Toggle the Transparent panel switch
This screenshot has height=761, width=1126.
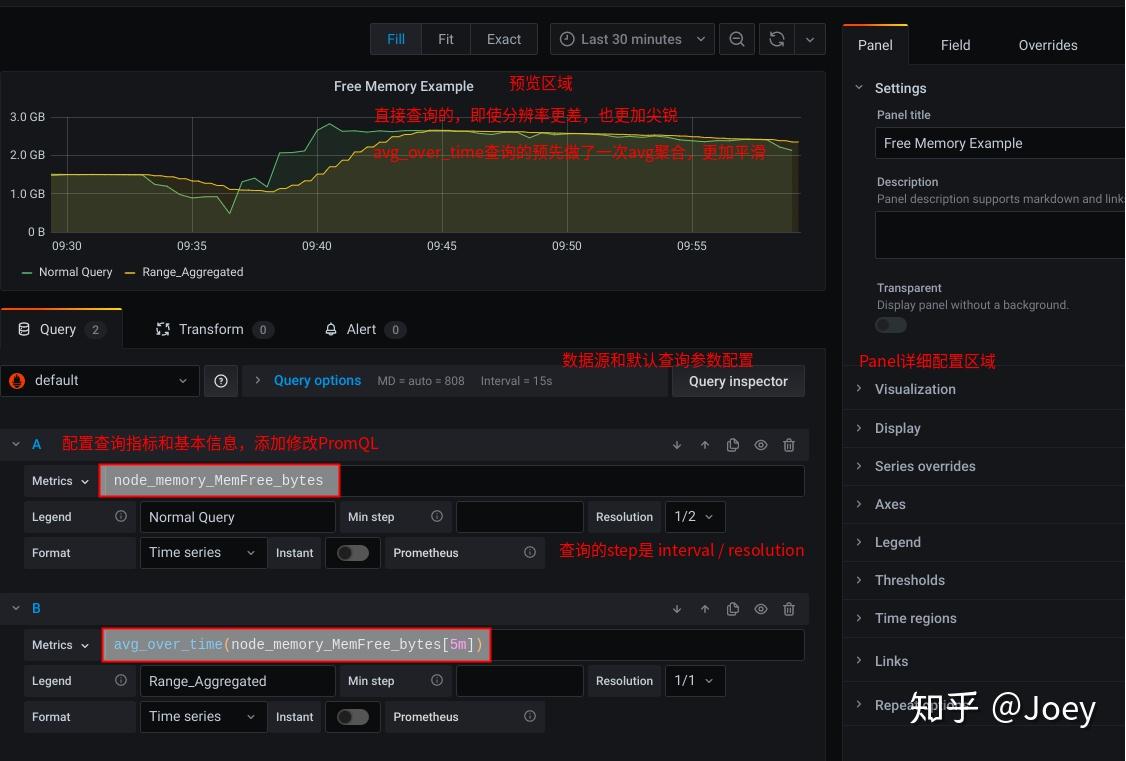coord(890,325)
